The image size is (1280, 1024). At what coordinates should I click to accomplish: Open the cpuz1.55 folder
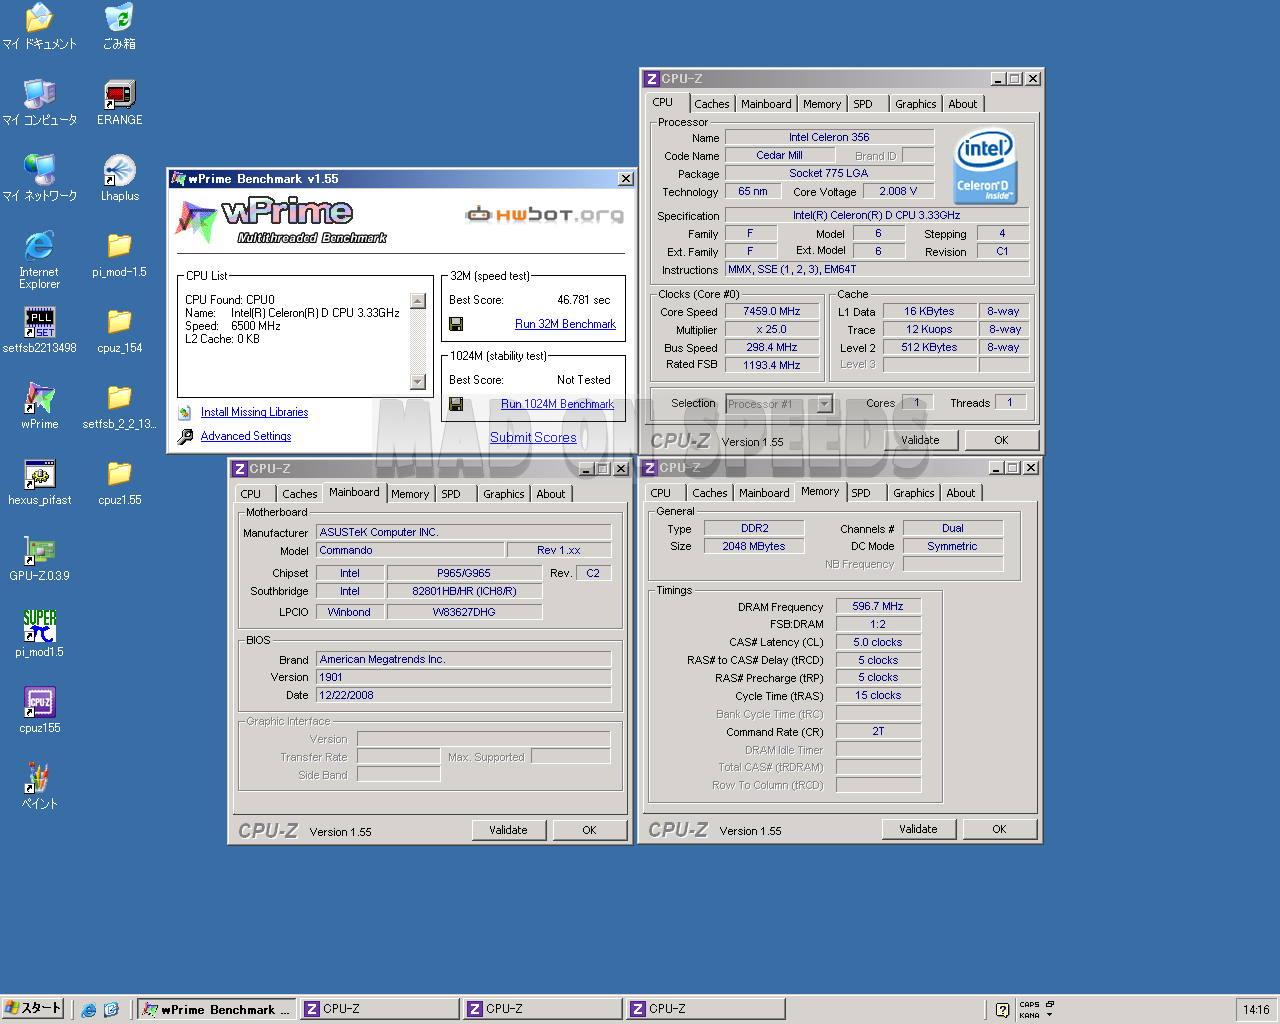click(119, 483)
